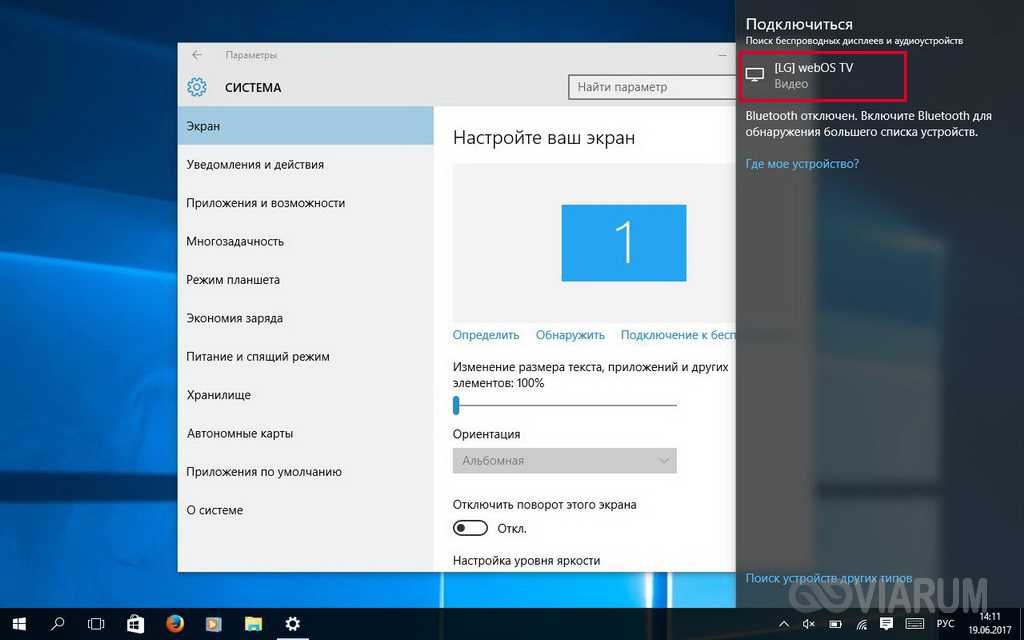
Task: Open the Windows Start menu
Action: tap(19, 623)
